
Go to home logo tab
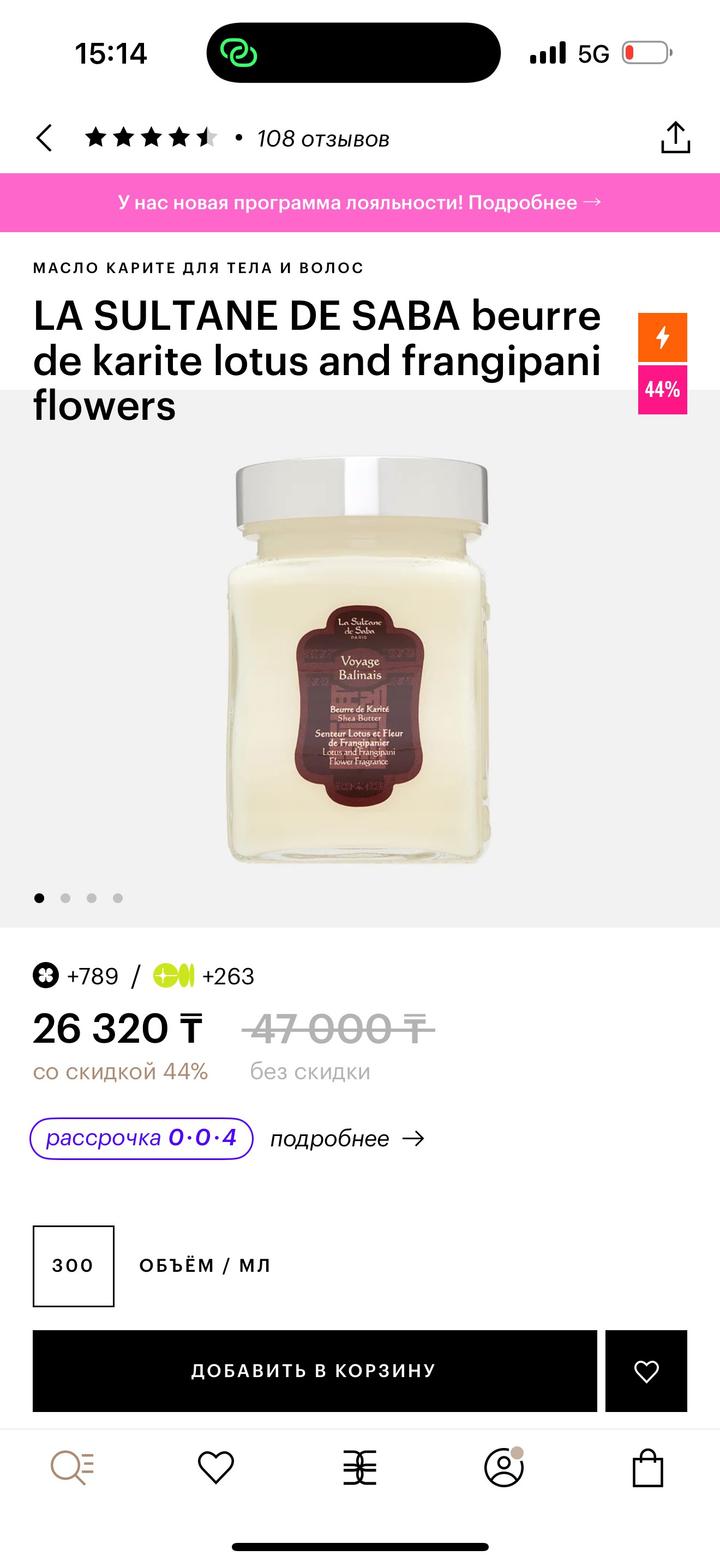click(360, 1467)
